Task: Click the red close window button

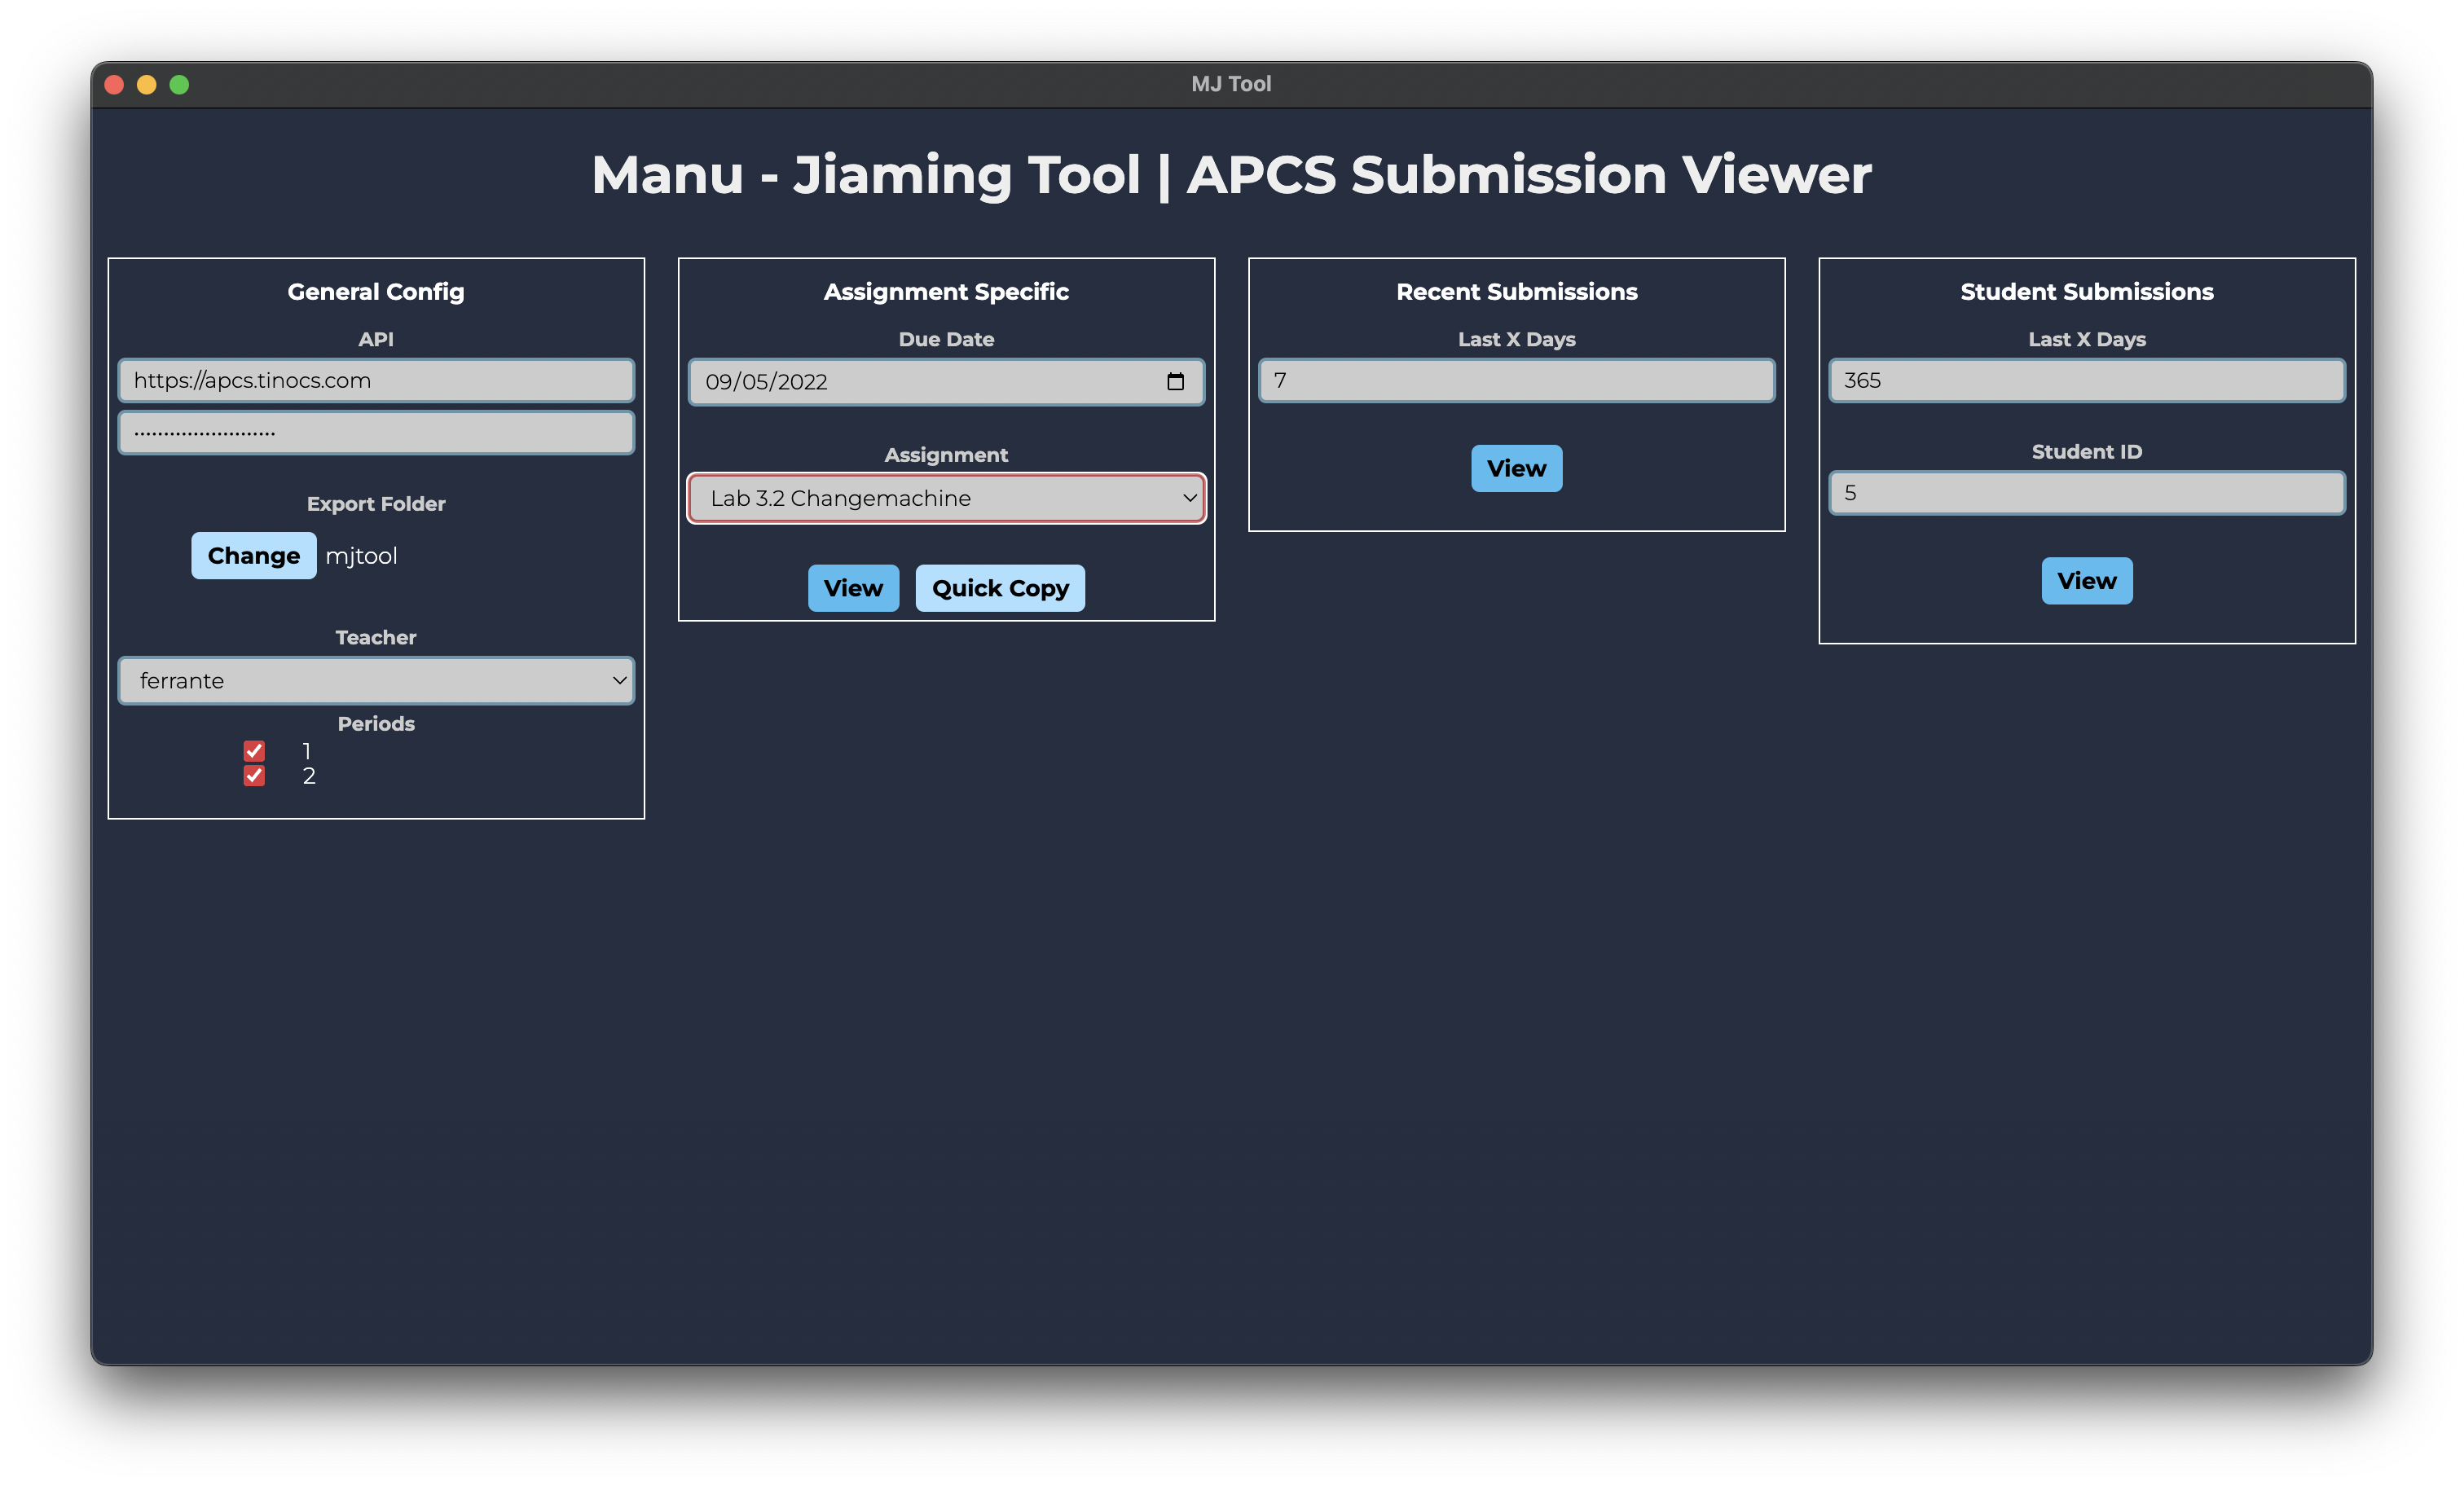Action: tap(114, 85)
